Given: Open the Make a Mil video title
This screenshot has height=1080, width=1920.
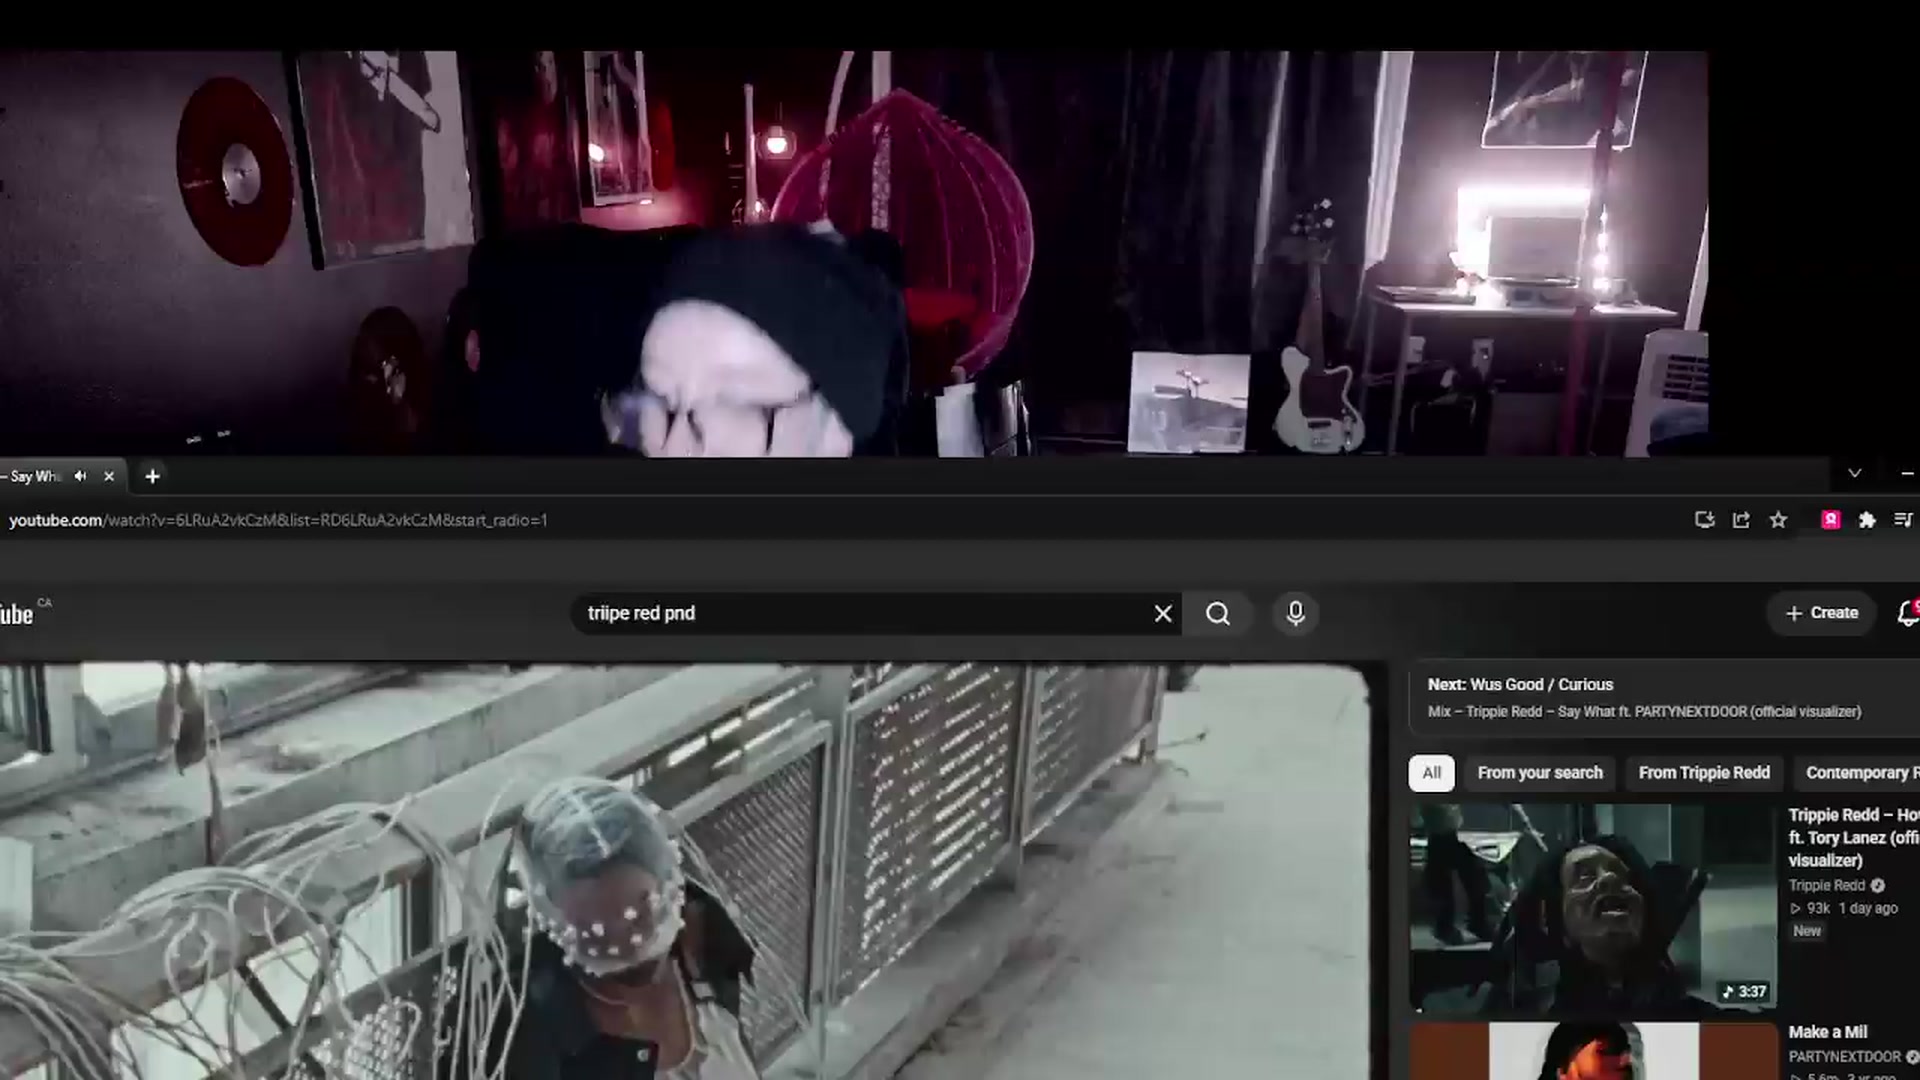Looking at the screenshot, I should [x=1828, y=1032].
